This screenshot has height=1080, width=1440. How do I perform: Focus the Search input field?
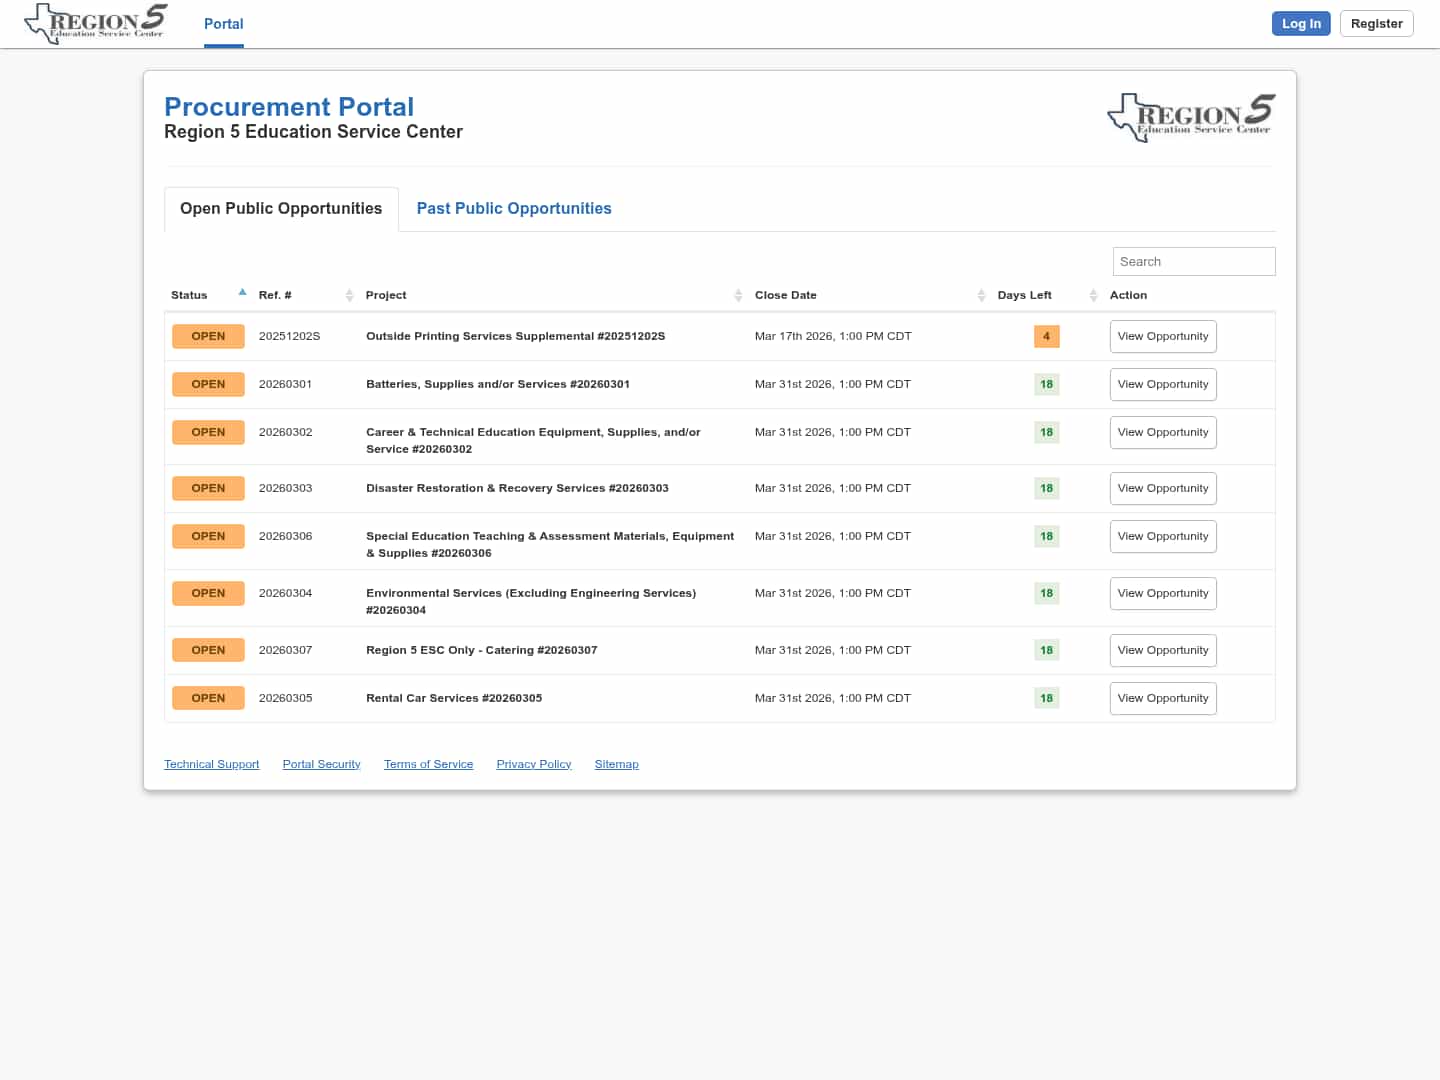(1193, 262)
